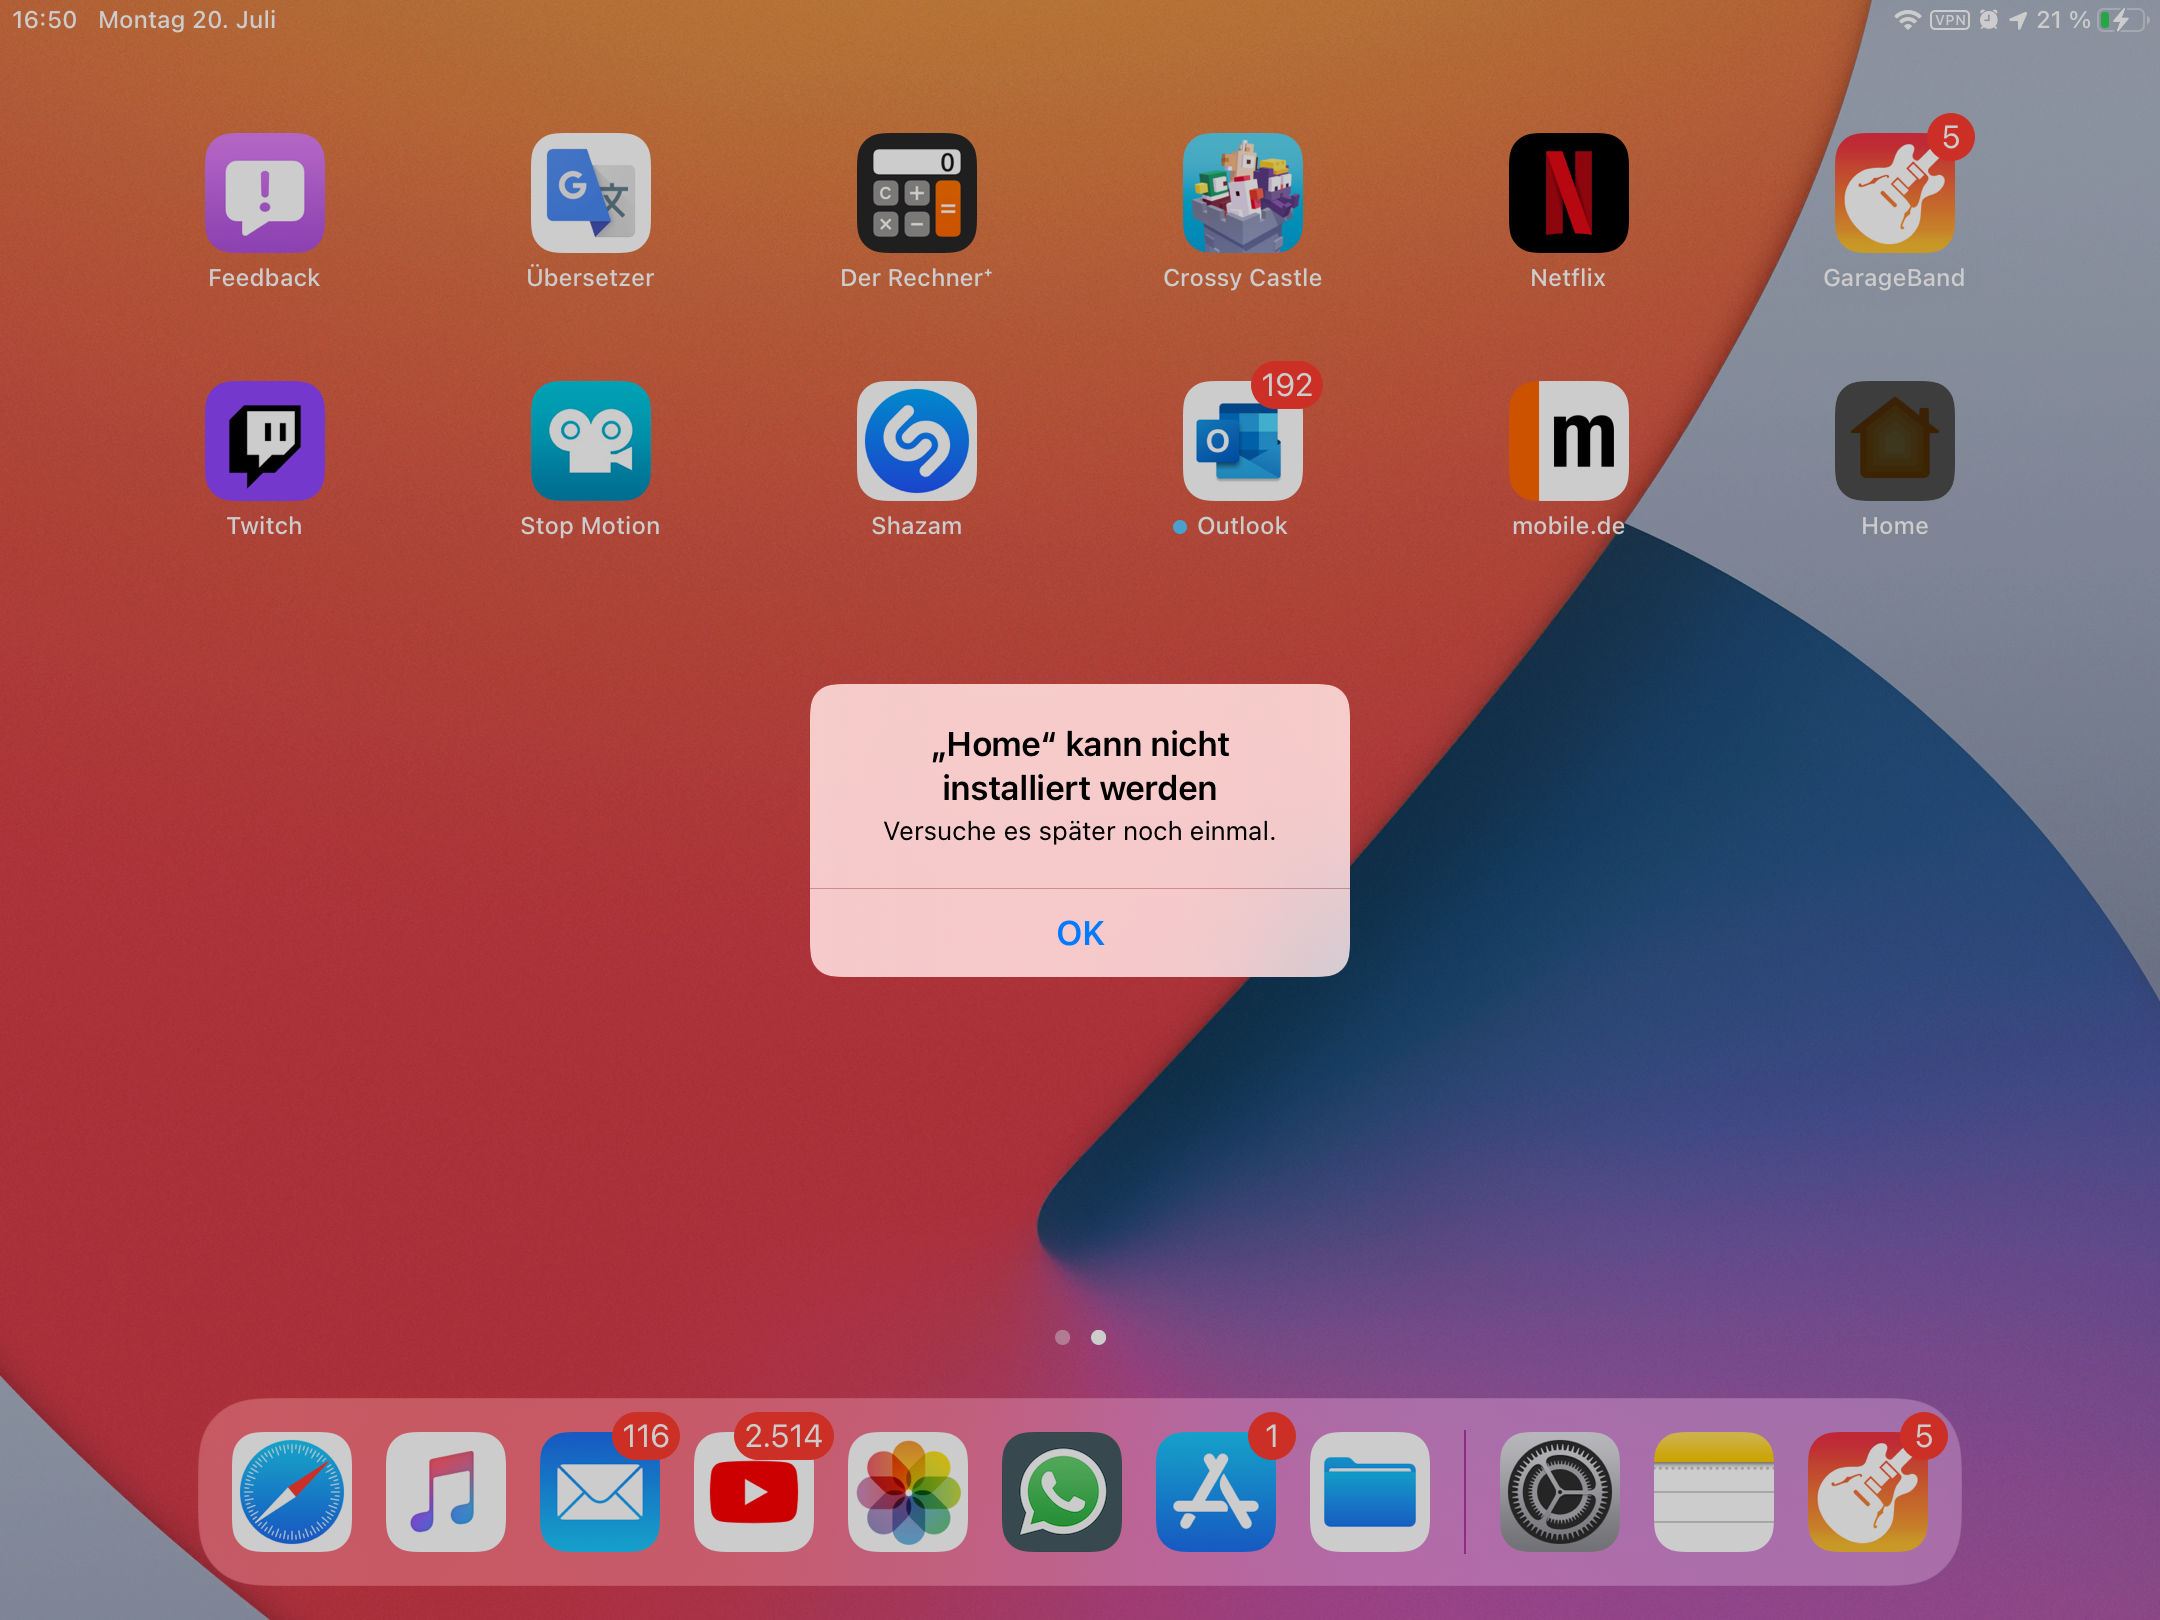The width and height of the screenshot is (2160, 1620).
Task: Launch Google Übersetzer app
Action: pyautogui.click(x=590, y=193)
